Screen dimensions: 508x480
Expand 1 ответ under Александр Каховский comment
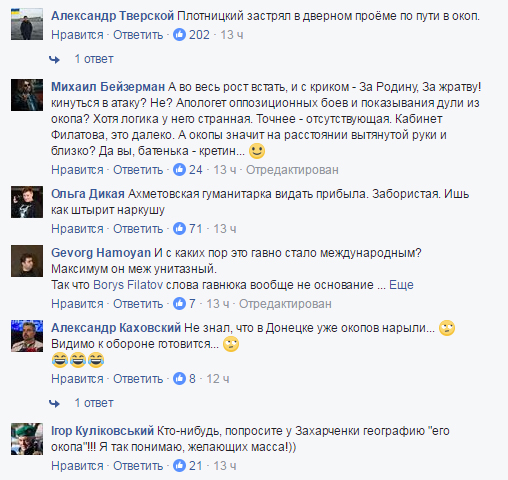(x=94, y=403)
